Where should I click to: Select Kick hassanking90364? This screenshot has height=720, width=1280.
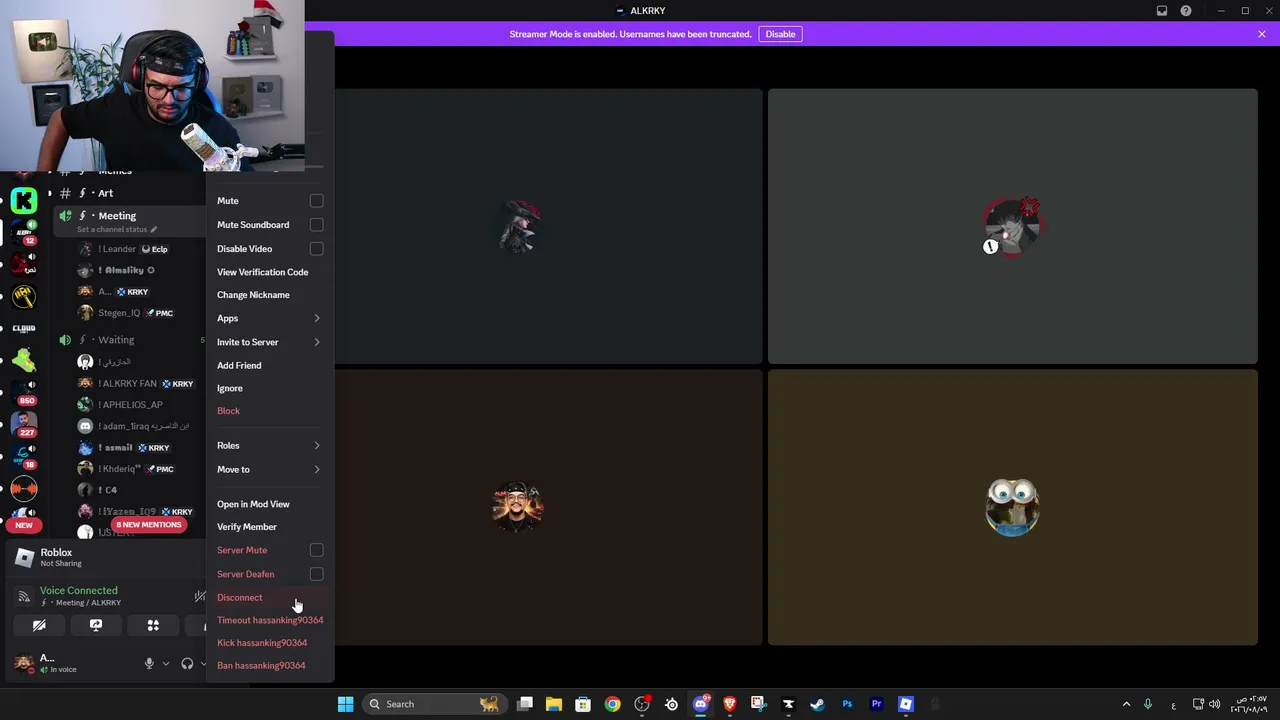pos(262,643)
